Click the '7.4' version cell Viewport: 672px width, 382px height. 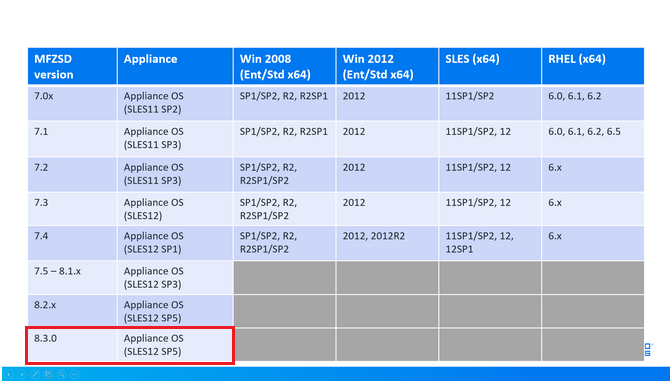72,243
